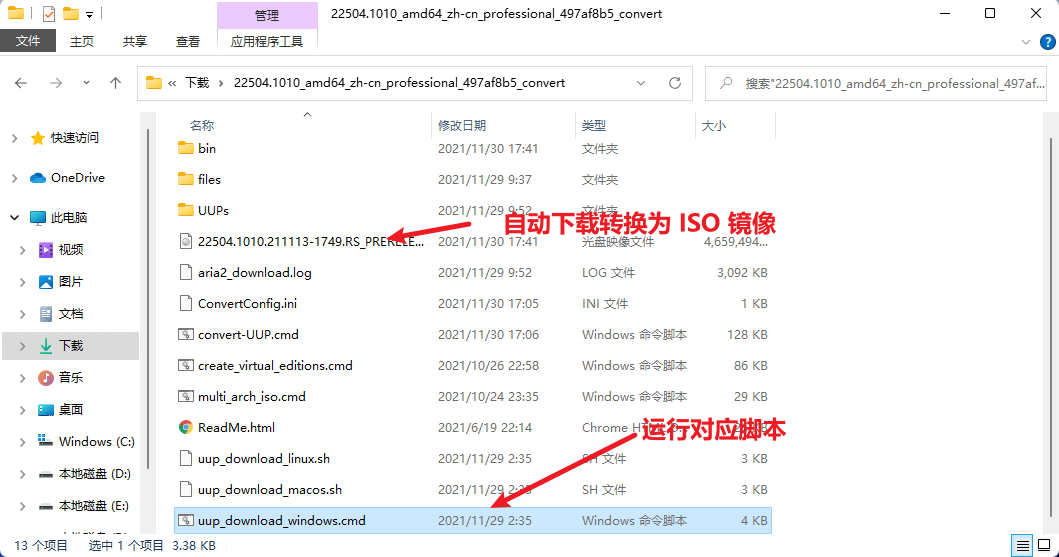This screenshot has height=557, width=1059.
Task: Select the 22504.1010 ISO disc image icon
Action: tap(186, 241)
